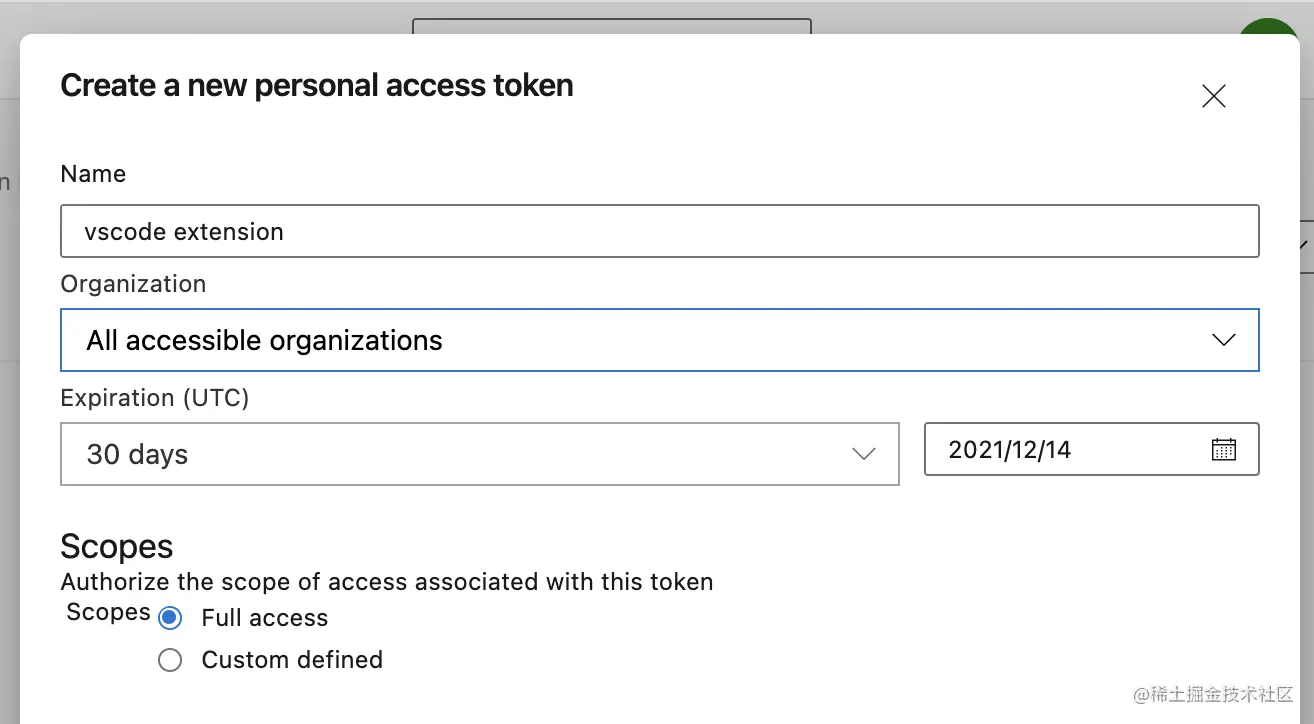The width and height of the screenshot is (1314, 724).
Task: Click the Expiration dropdown chevron arrow
Action: (x=863, y=454)
